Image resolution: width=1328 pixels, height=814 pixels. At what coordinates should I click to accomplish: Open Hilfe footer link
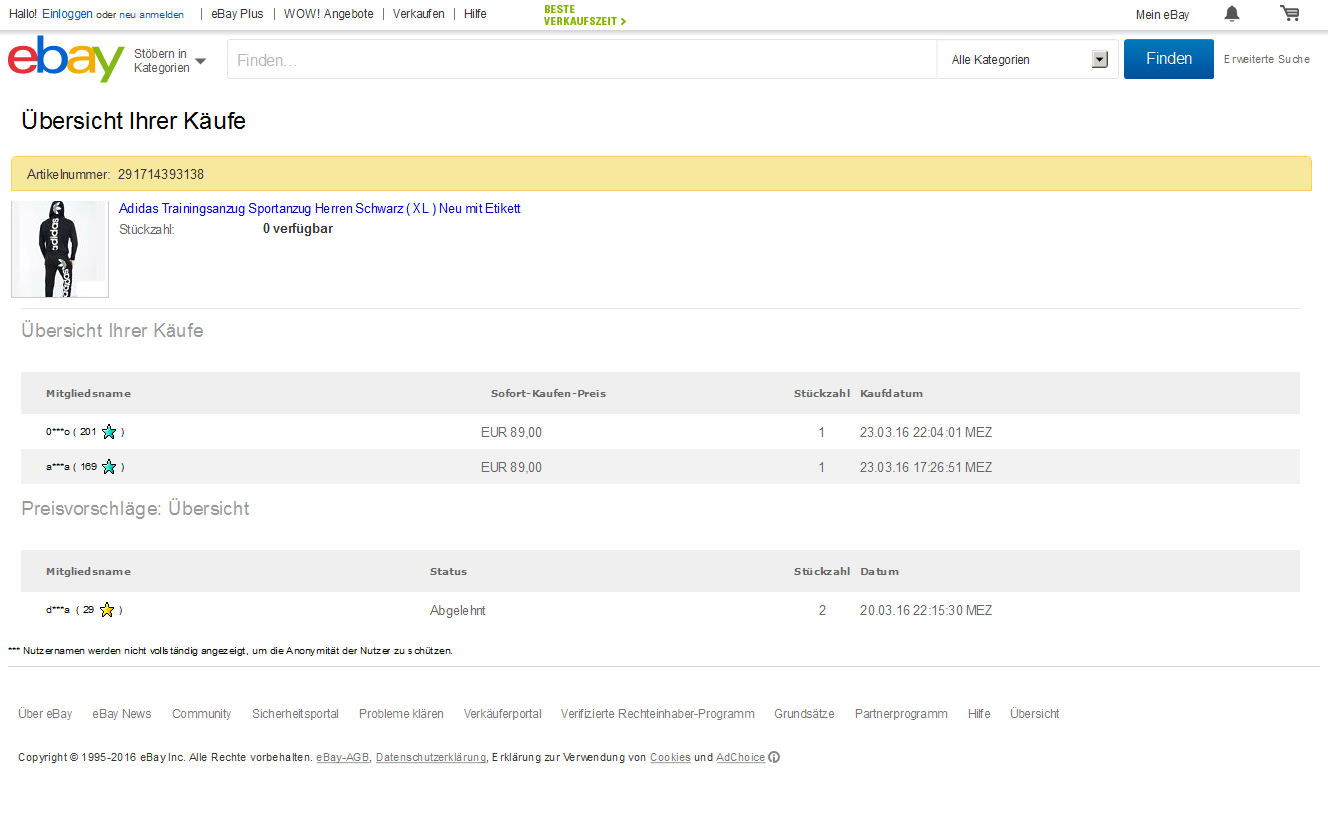pyautogui.click(x=979, y=714)
